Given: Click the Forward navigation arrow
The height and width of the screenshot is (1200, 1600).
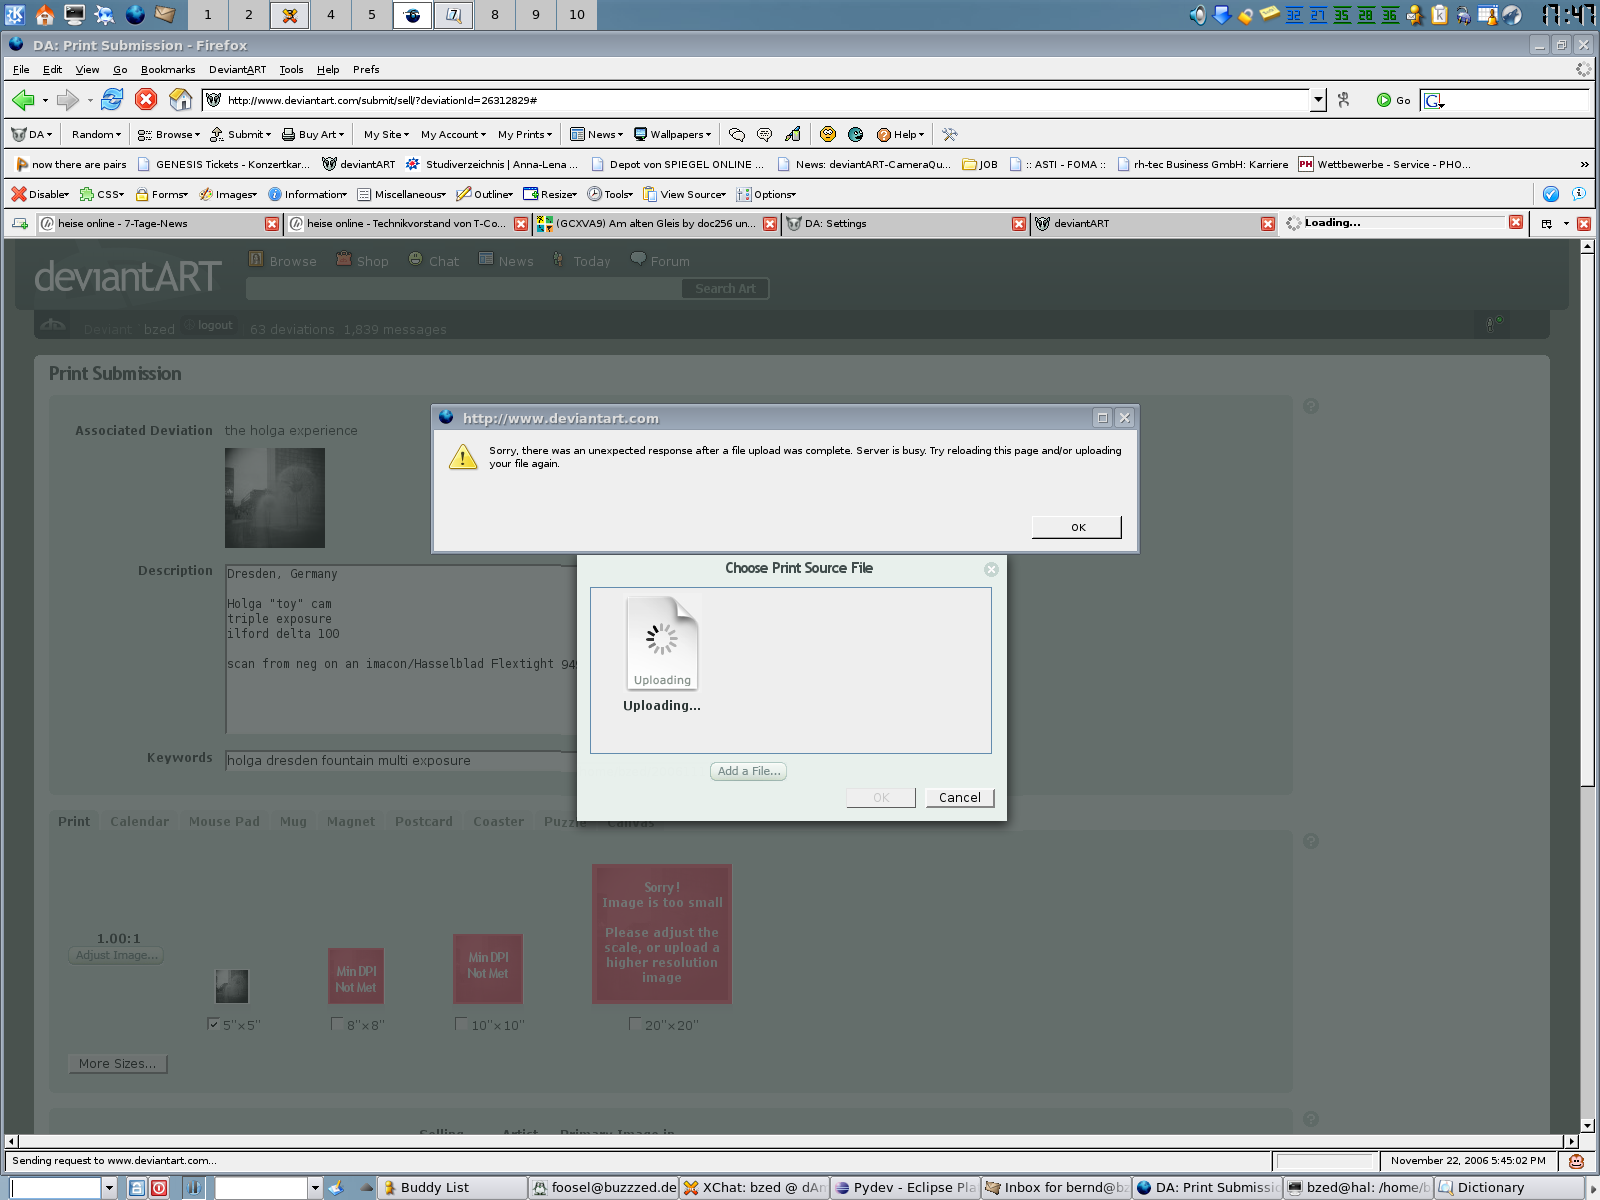Looking at the screenshot, I should [67, 100].
